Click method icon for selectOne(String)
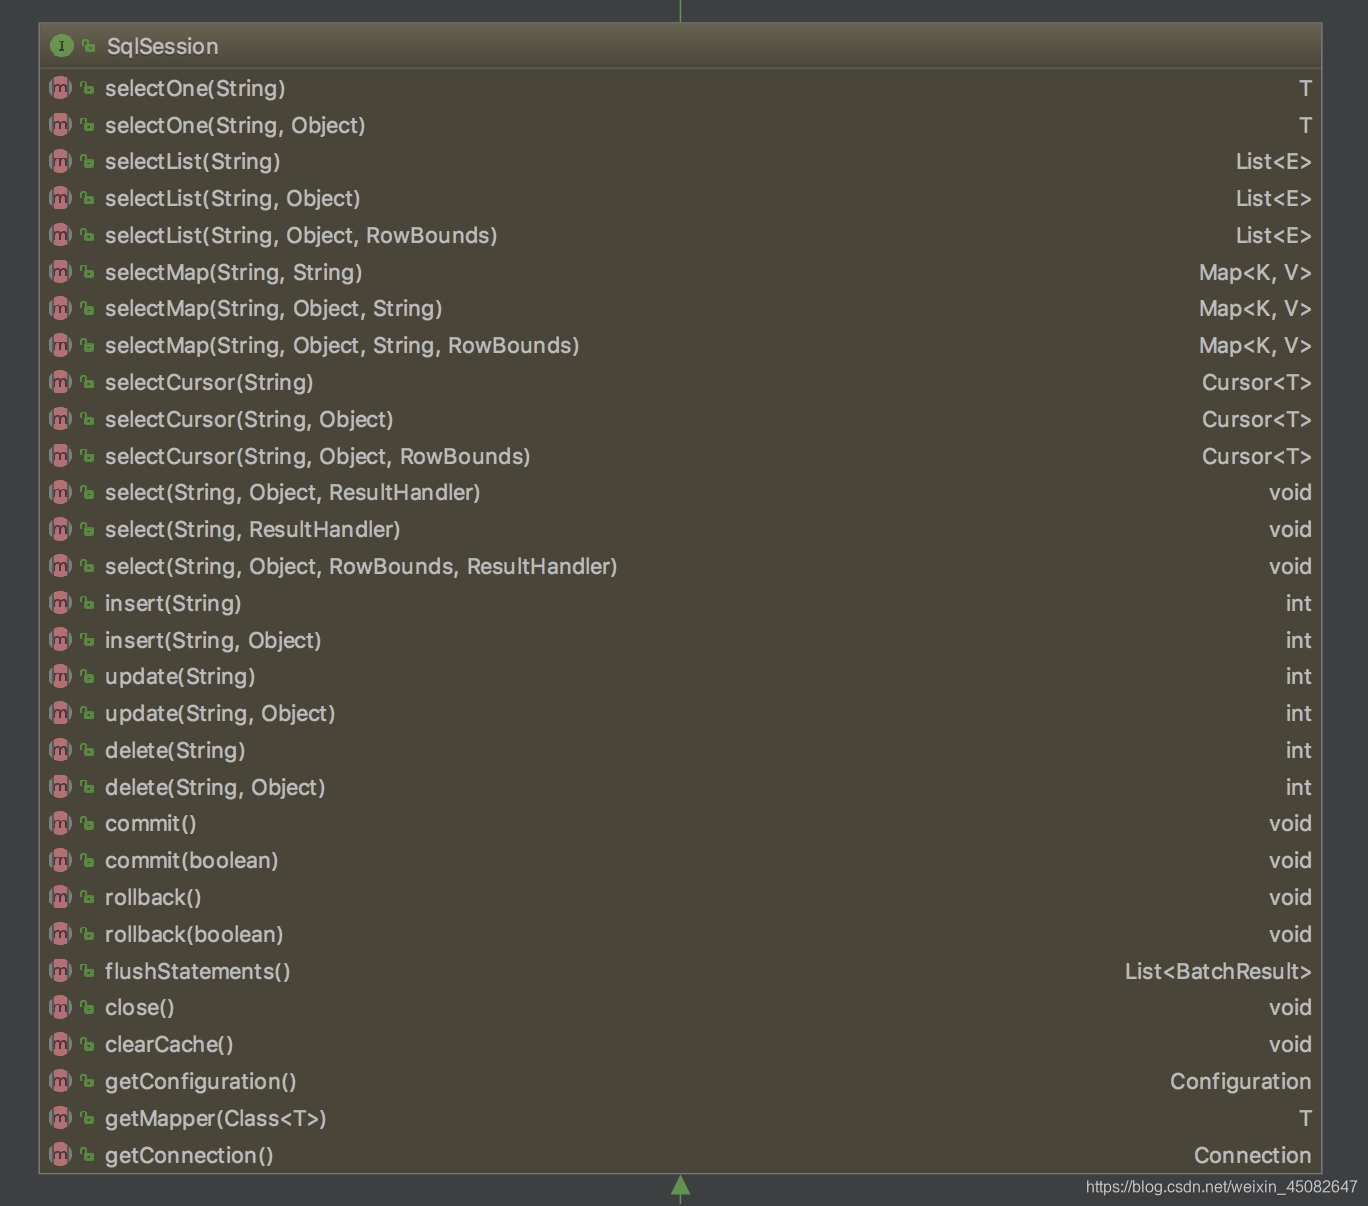The width and height of the screenshot is (1368, 1206). tap(60, 88)
